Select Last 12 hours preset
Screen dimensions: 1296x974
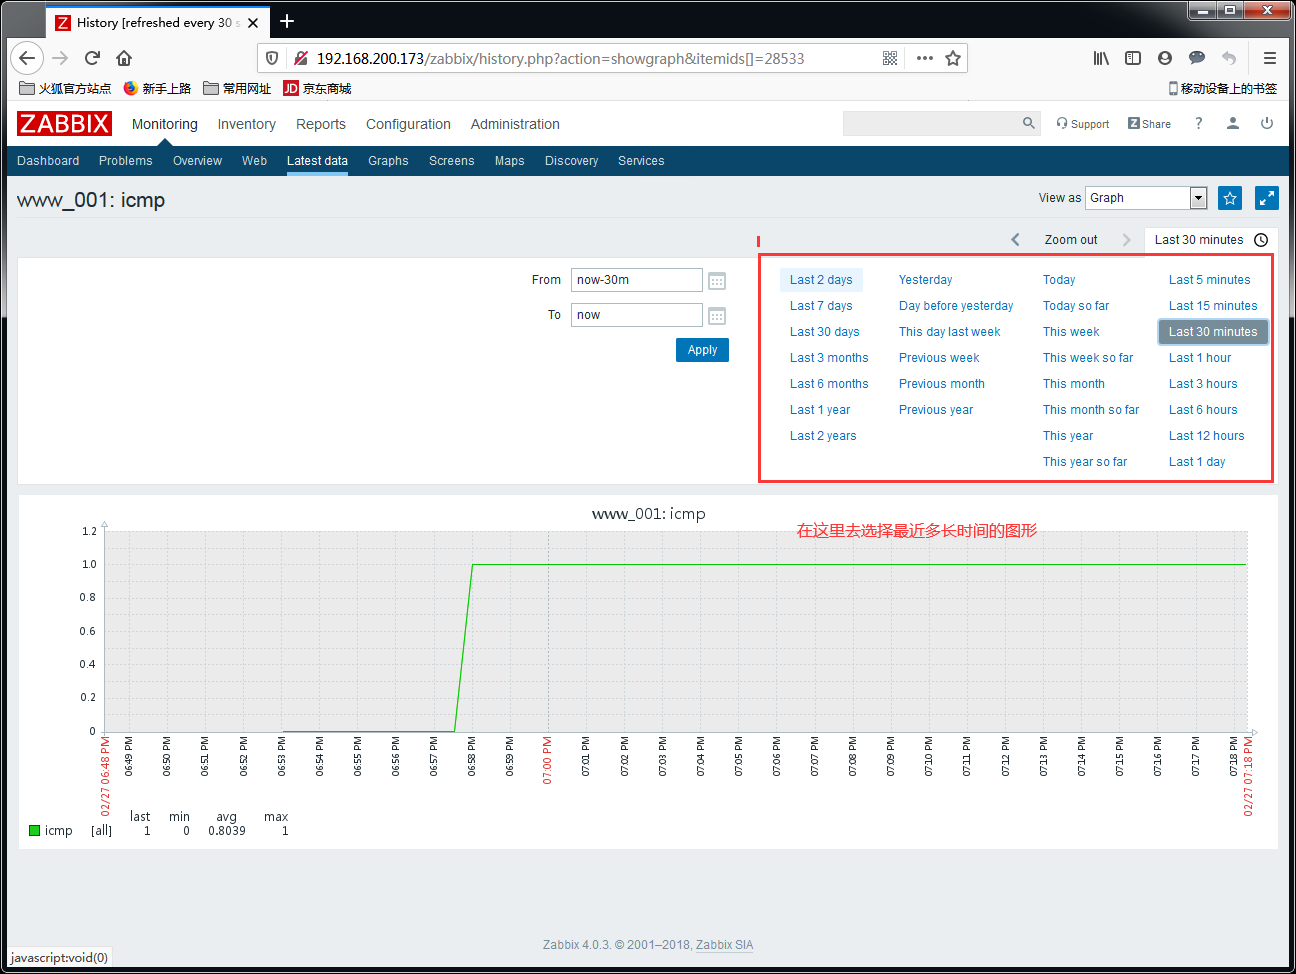coord(1207,436)
